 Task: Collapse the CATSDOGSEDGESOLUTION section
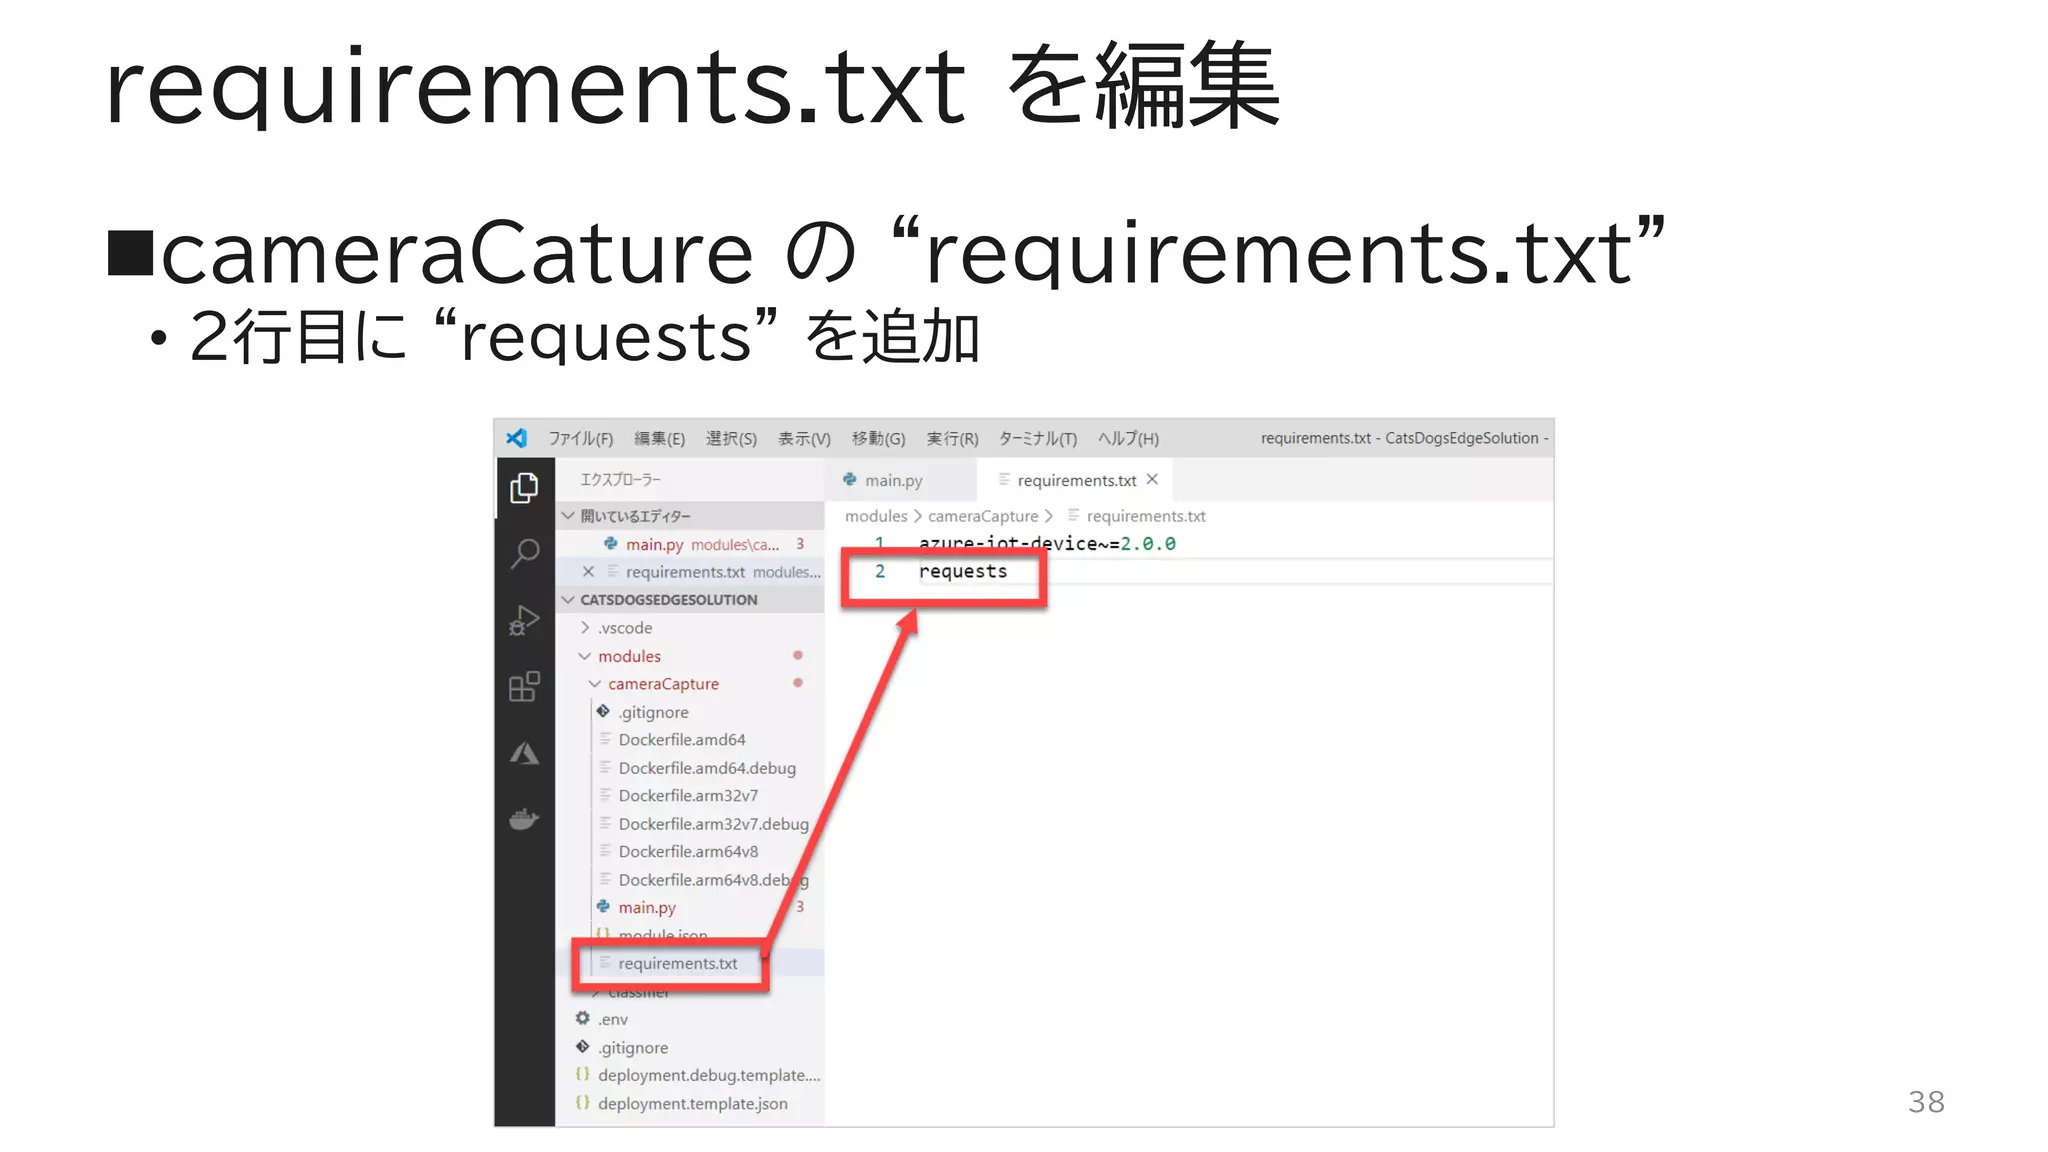click(690, 600)
